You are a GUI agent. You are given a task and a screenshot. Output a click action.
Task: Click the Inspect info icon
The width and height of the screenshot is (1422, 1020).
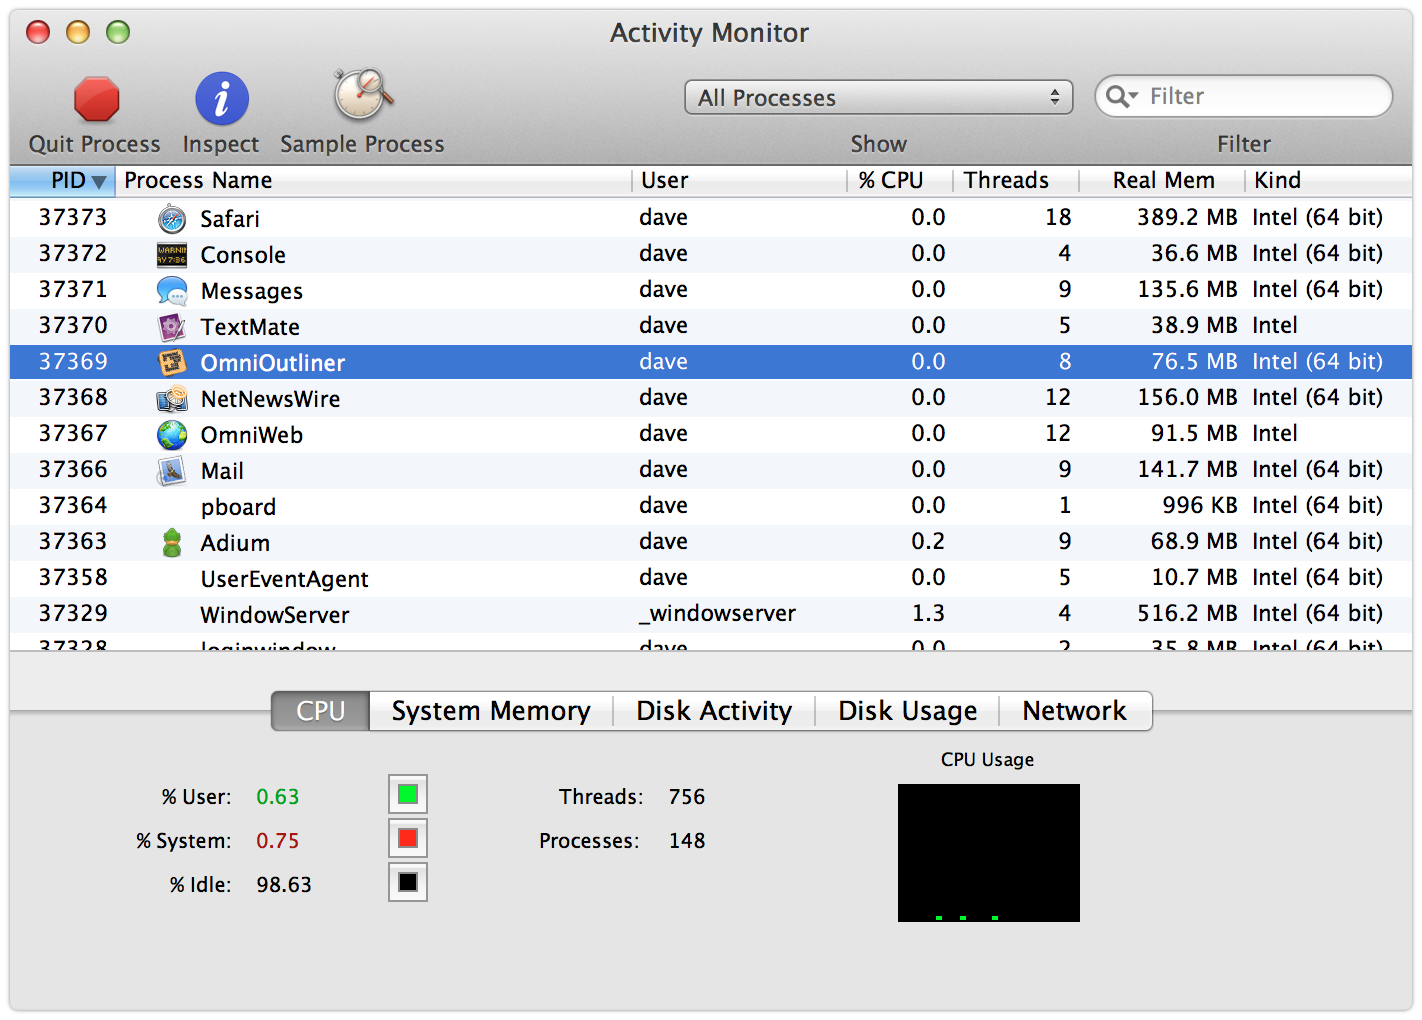click(x=220, y=97)
